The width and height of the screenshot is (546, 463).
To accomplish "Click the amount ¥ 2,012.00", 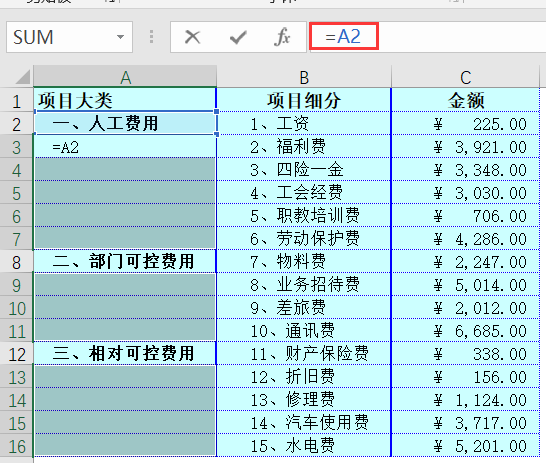I will click(x=465, y=307).
